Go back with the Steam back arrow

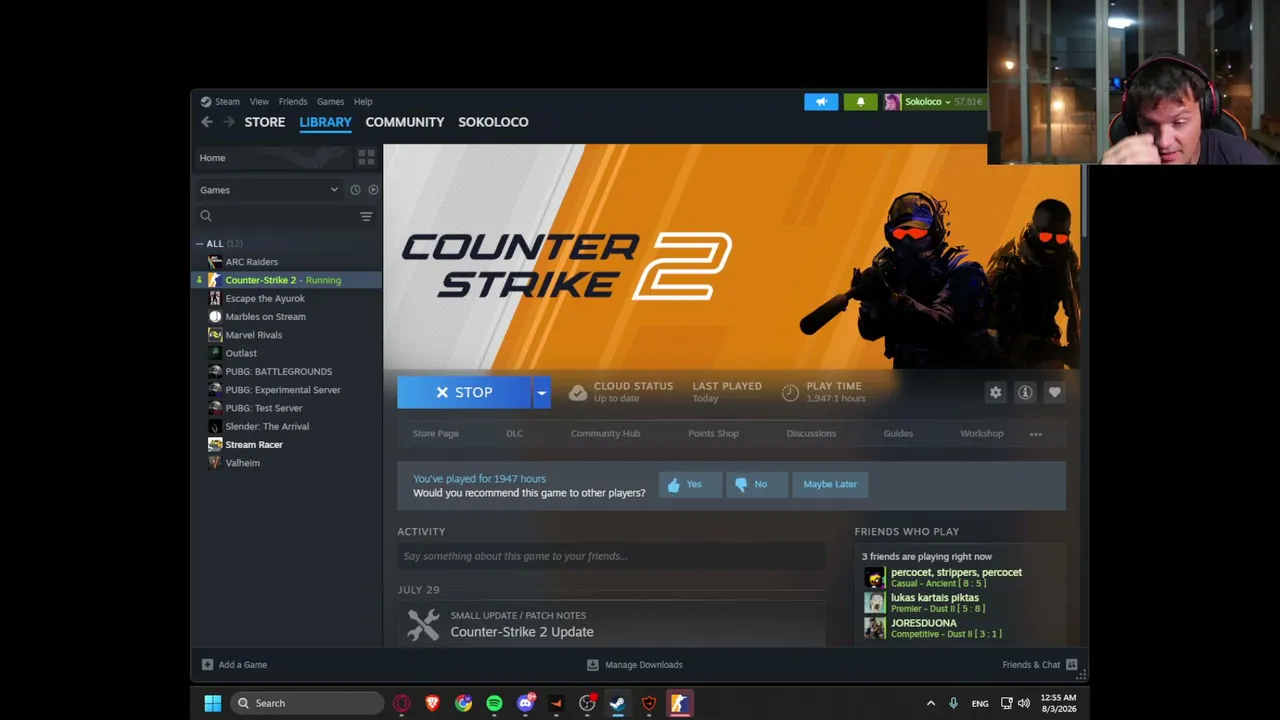(207, 122)
